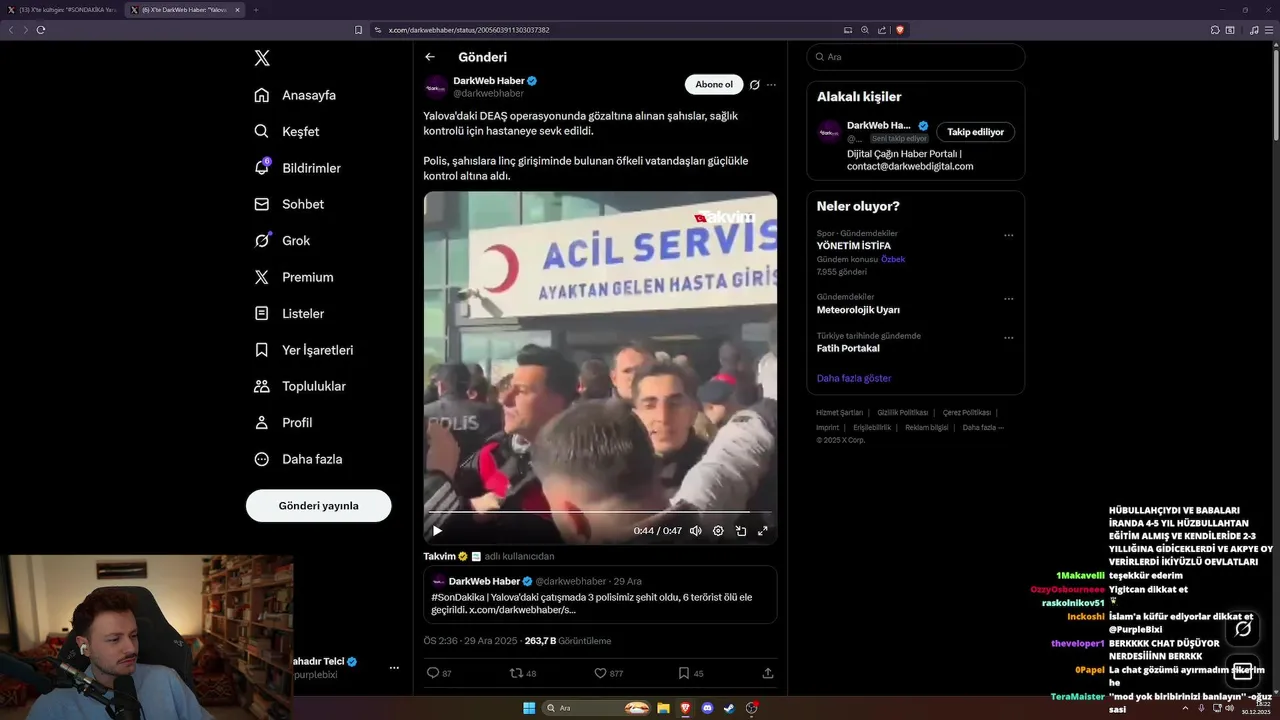Screen dimensions: 1280x720
Task: Expand Daha fazla menu in sidebar
Action: coord(298,459)
